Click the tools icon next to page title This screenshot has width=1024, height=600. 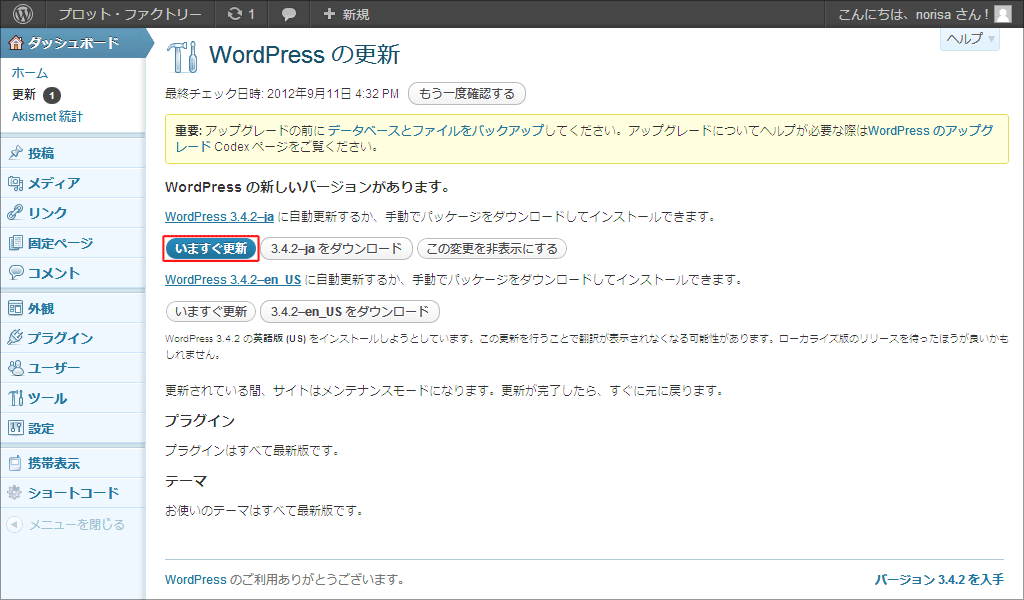point(182,56)
